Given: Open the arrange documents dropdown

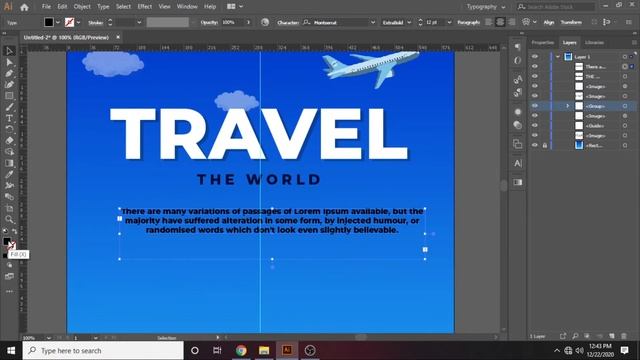Looking at the screenshot, I should (235, 7).
